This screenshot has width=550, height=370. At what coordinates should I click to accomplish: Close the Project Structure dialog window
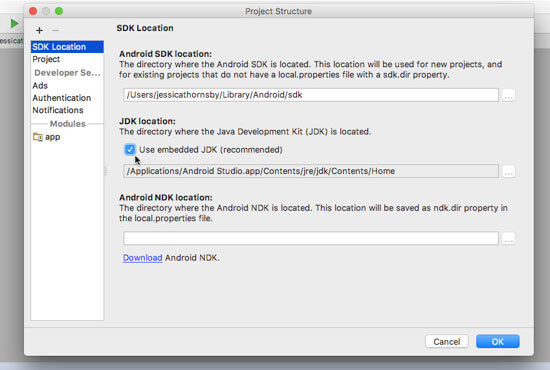pyautogui.click(x=33, y=11)
